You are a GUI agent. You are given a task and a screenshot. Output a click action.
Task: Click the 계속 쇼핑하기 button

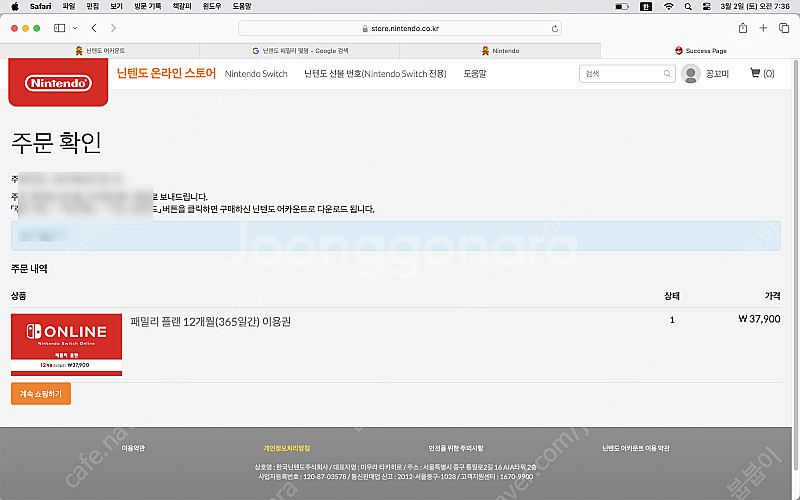(x=41, y=394)
